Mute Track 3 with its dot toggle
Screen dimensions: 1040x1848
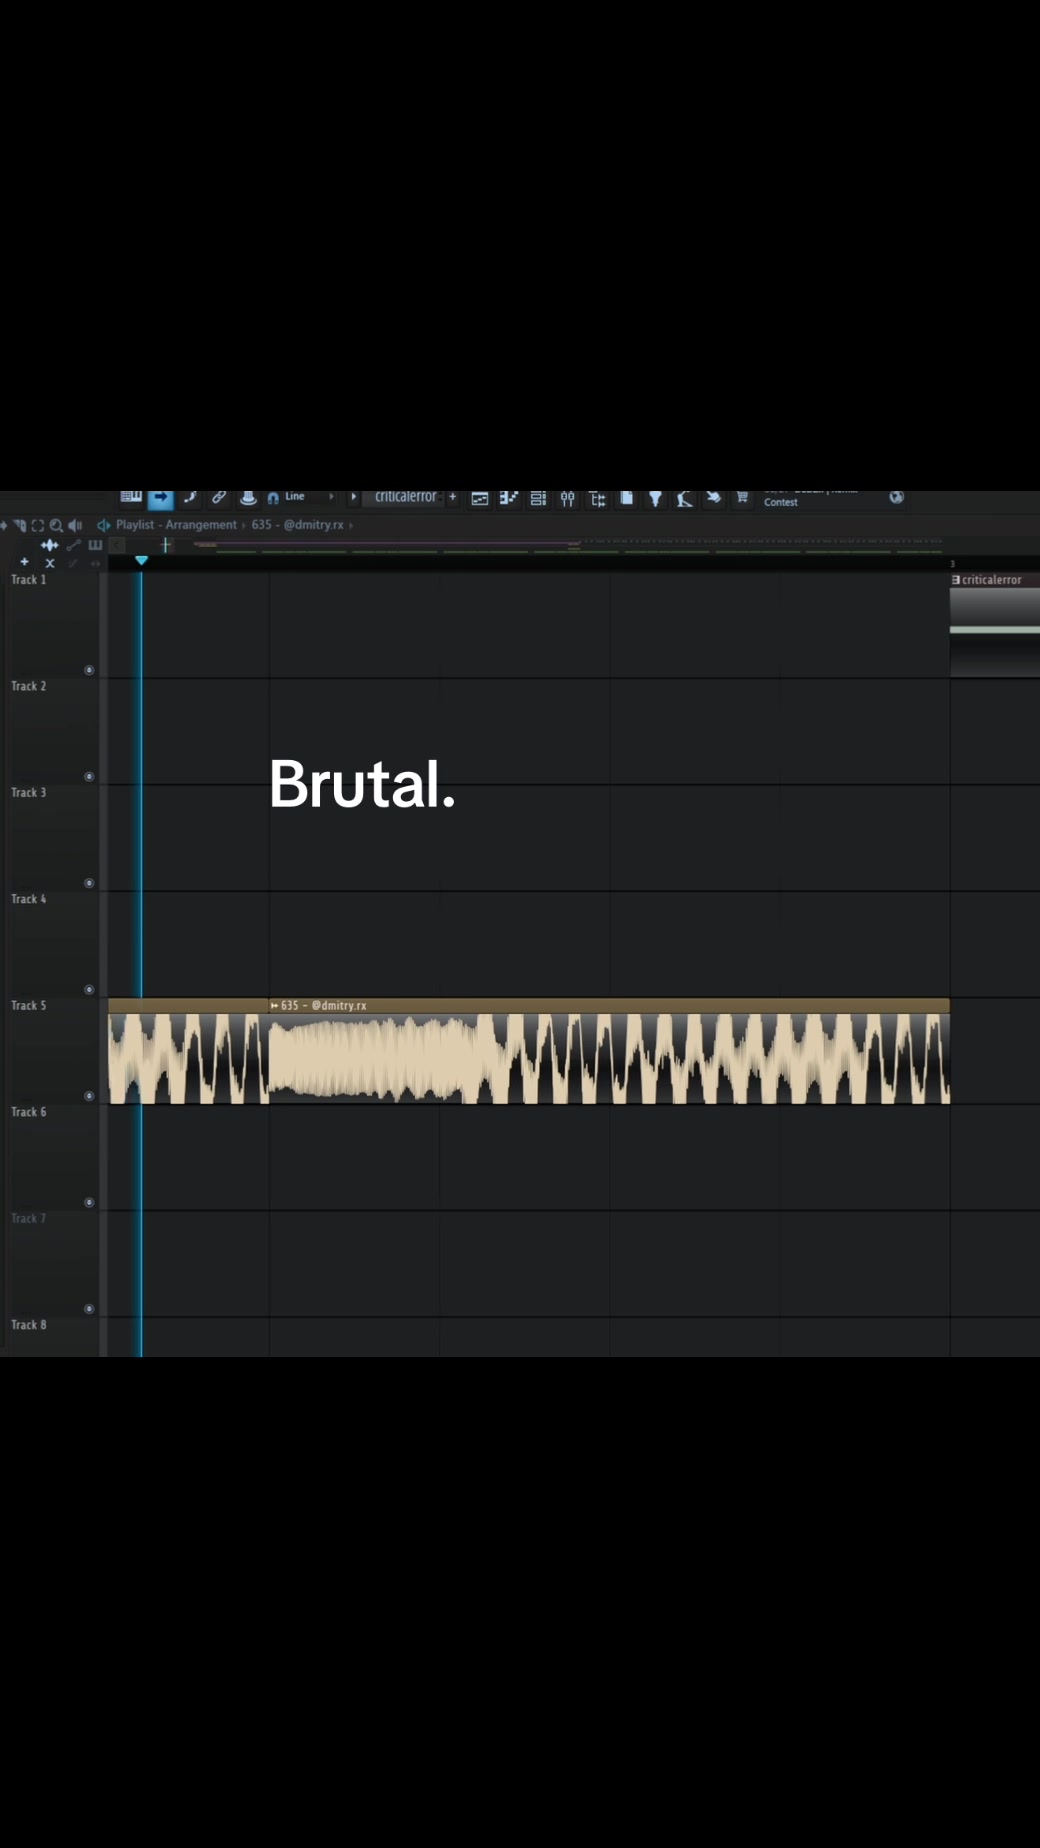tap(89, 883)
